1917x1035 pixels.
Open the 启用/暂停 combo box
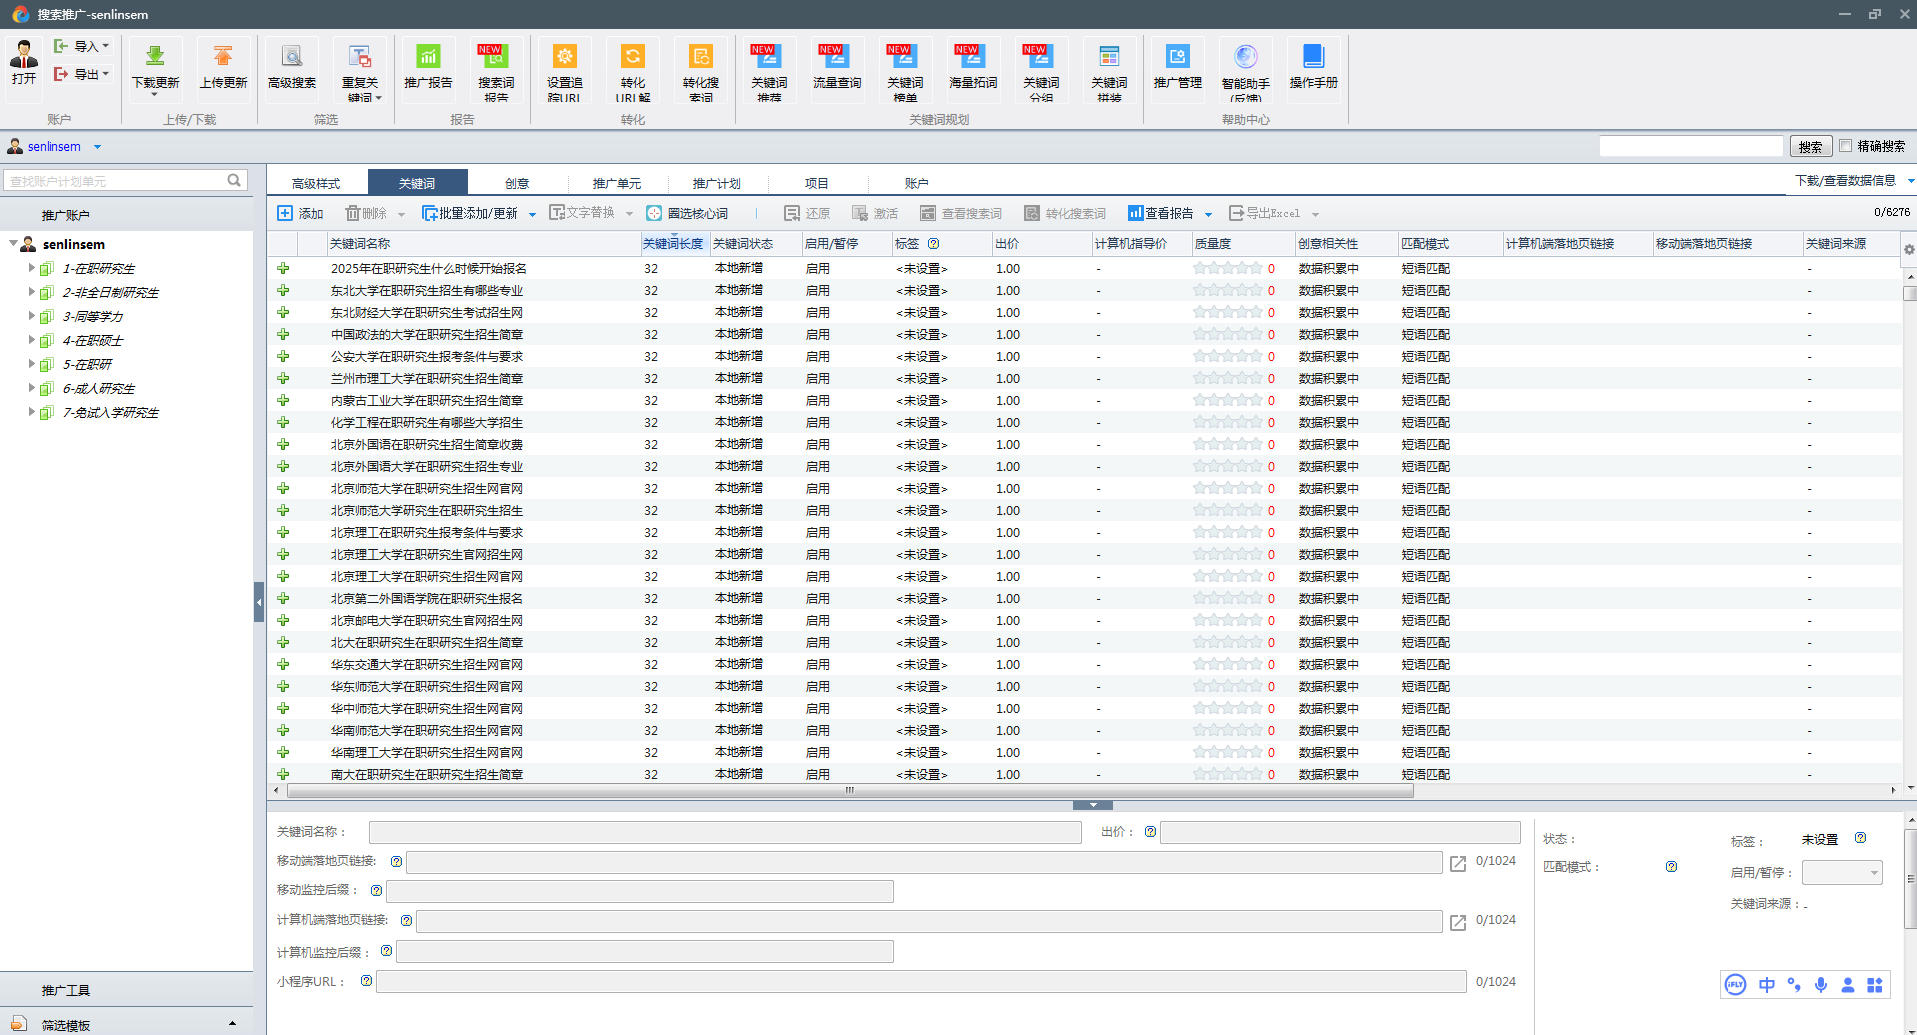1841,873
